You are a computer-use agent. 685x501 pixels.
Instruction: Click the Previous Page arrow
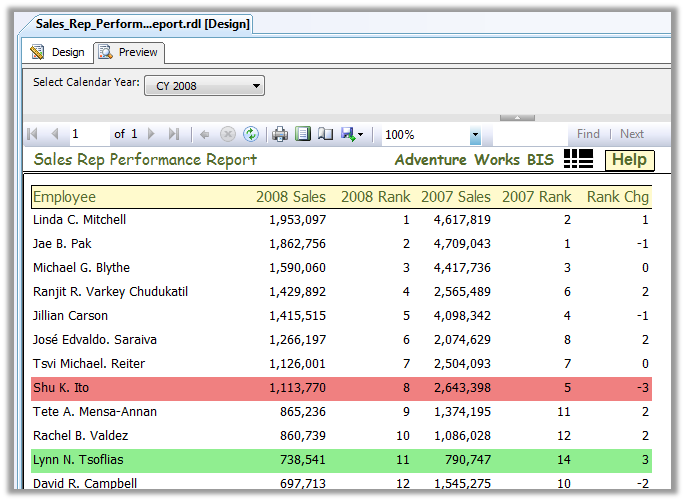54,134
